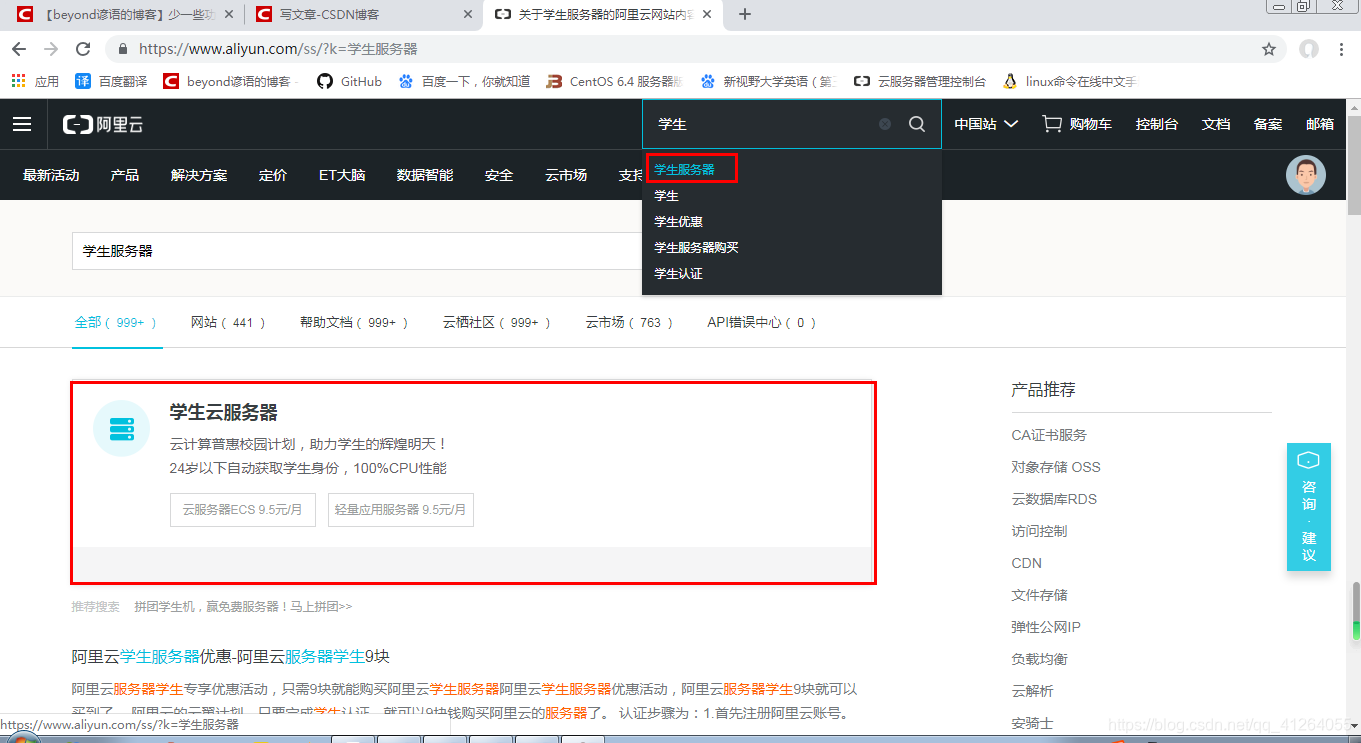Click the header search magnifier icon
This screenshot has width=1361, height=743.
pos(917,124)
